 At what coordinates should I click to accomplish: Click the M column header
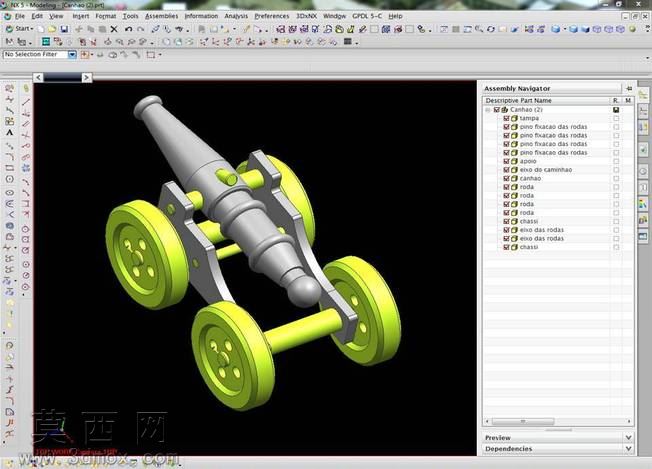627,101
